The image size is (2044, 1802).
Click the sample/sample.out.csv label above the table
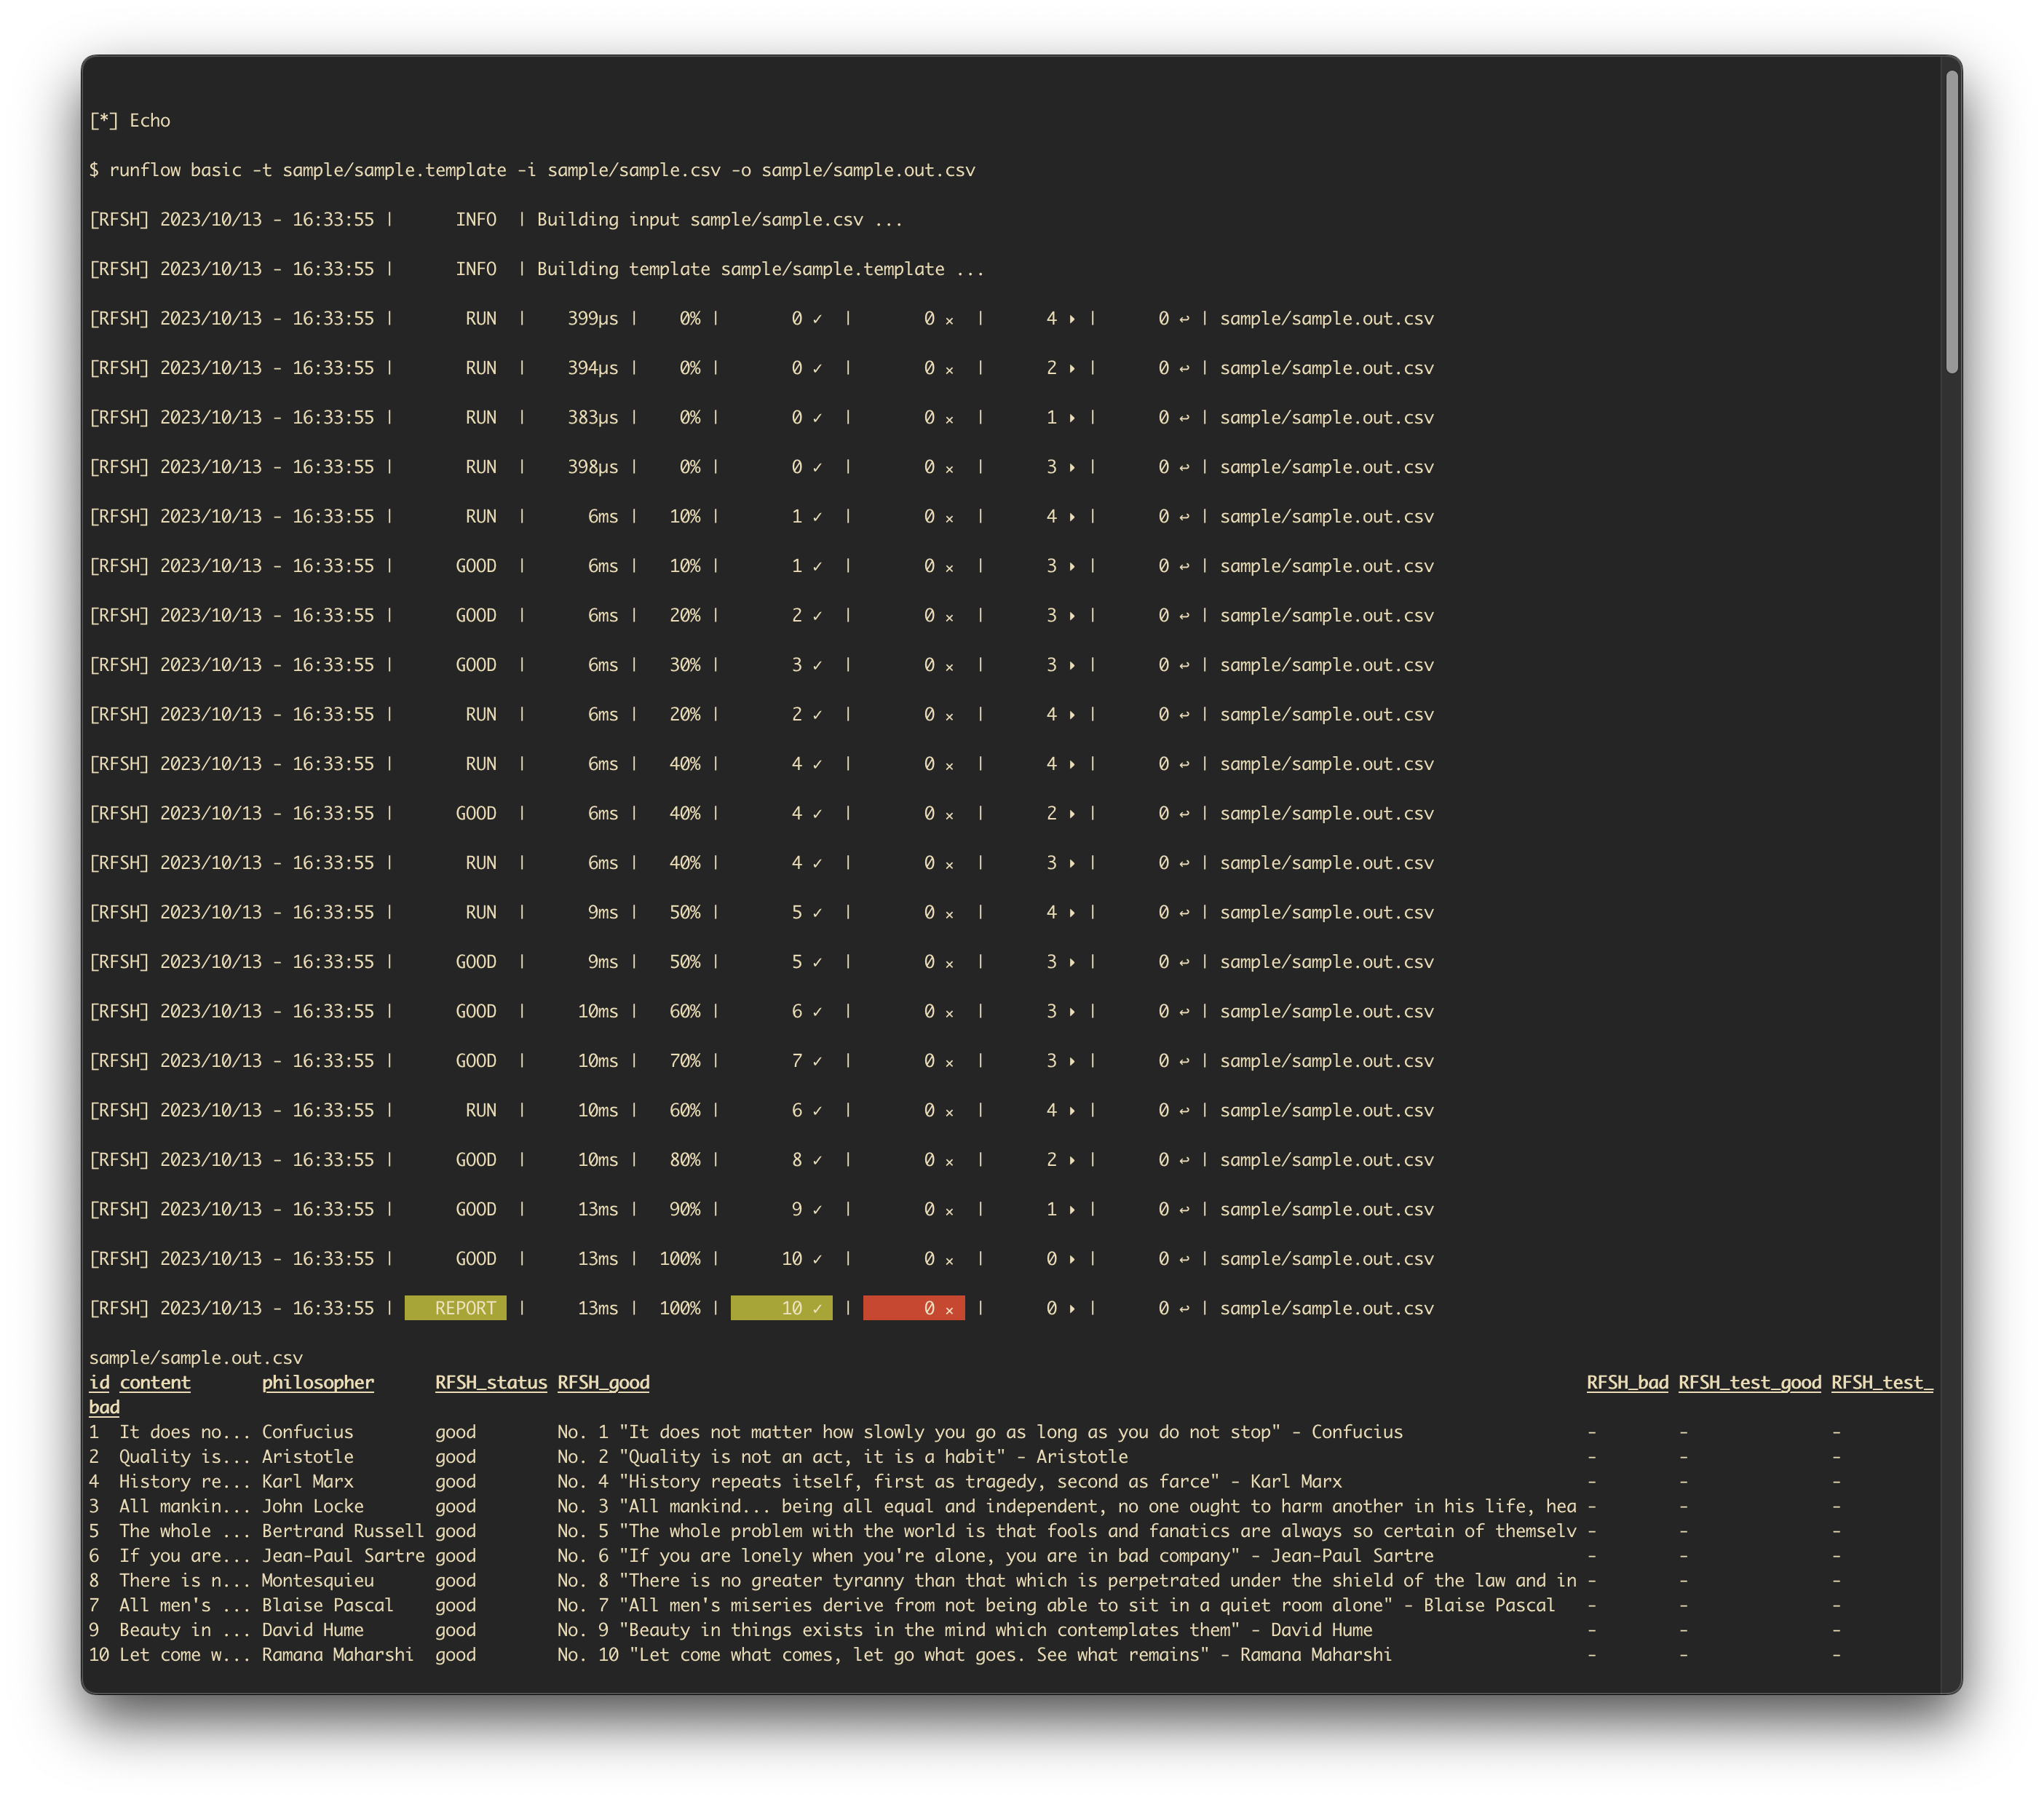[x=196, y=1357]
